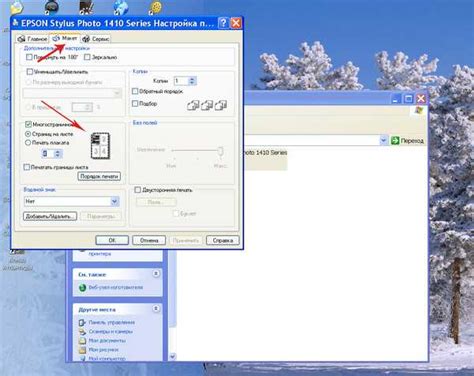Enable the Зеркально checkbox
Screen dimensions: 474x376
pos(87,57)
